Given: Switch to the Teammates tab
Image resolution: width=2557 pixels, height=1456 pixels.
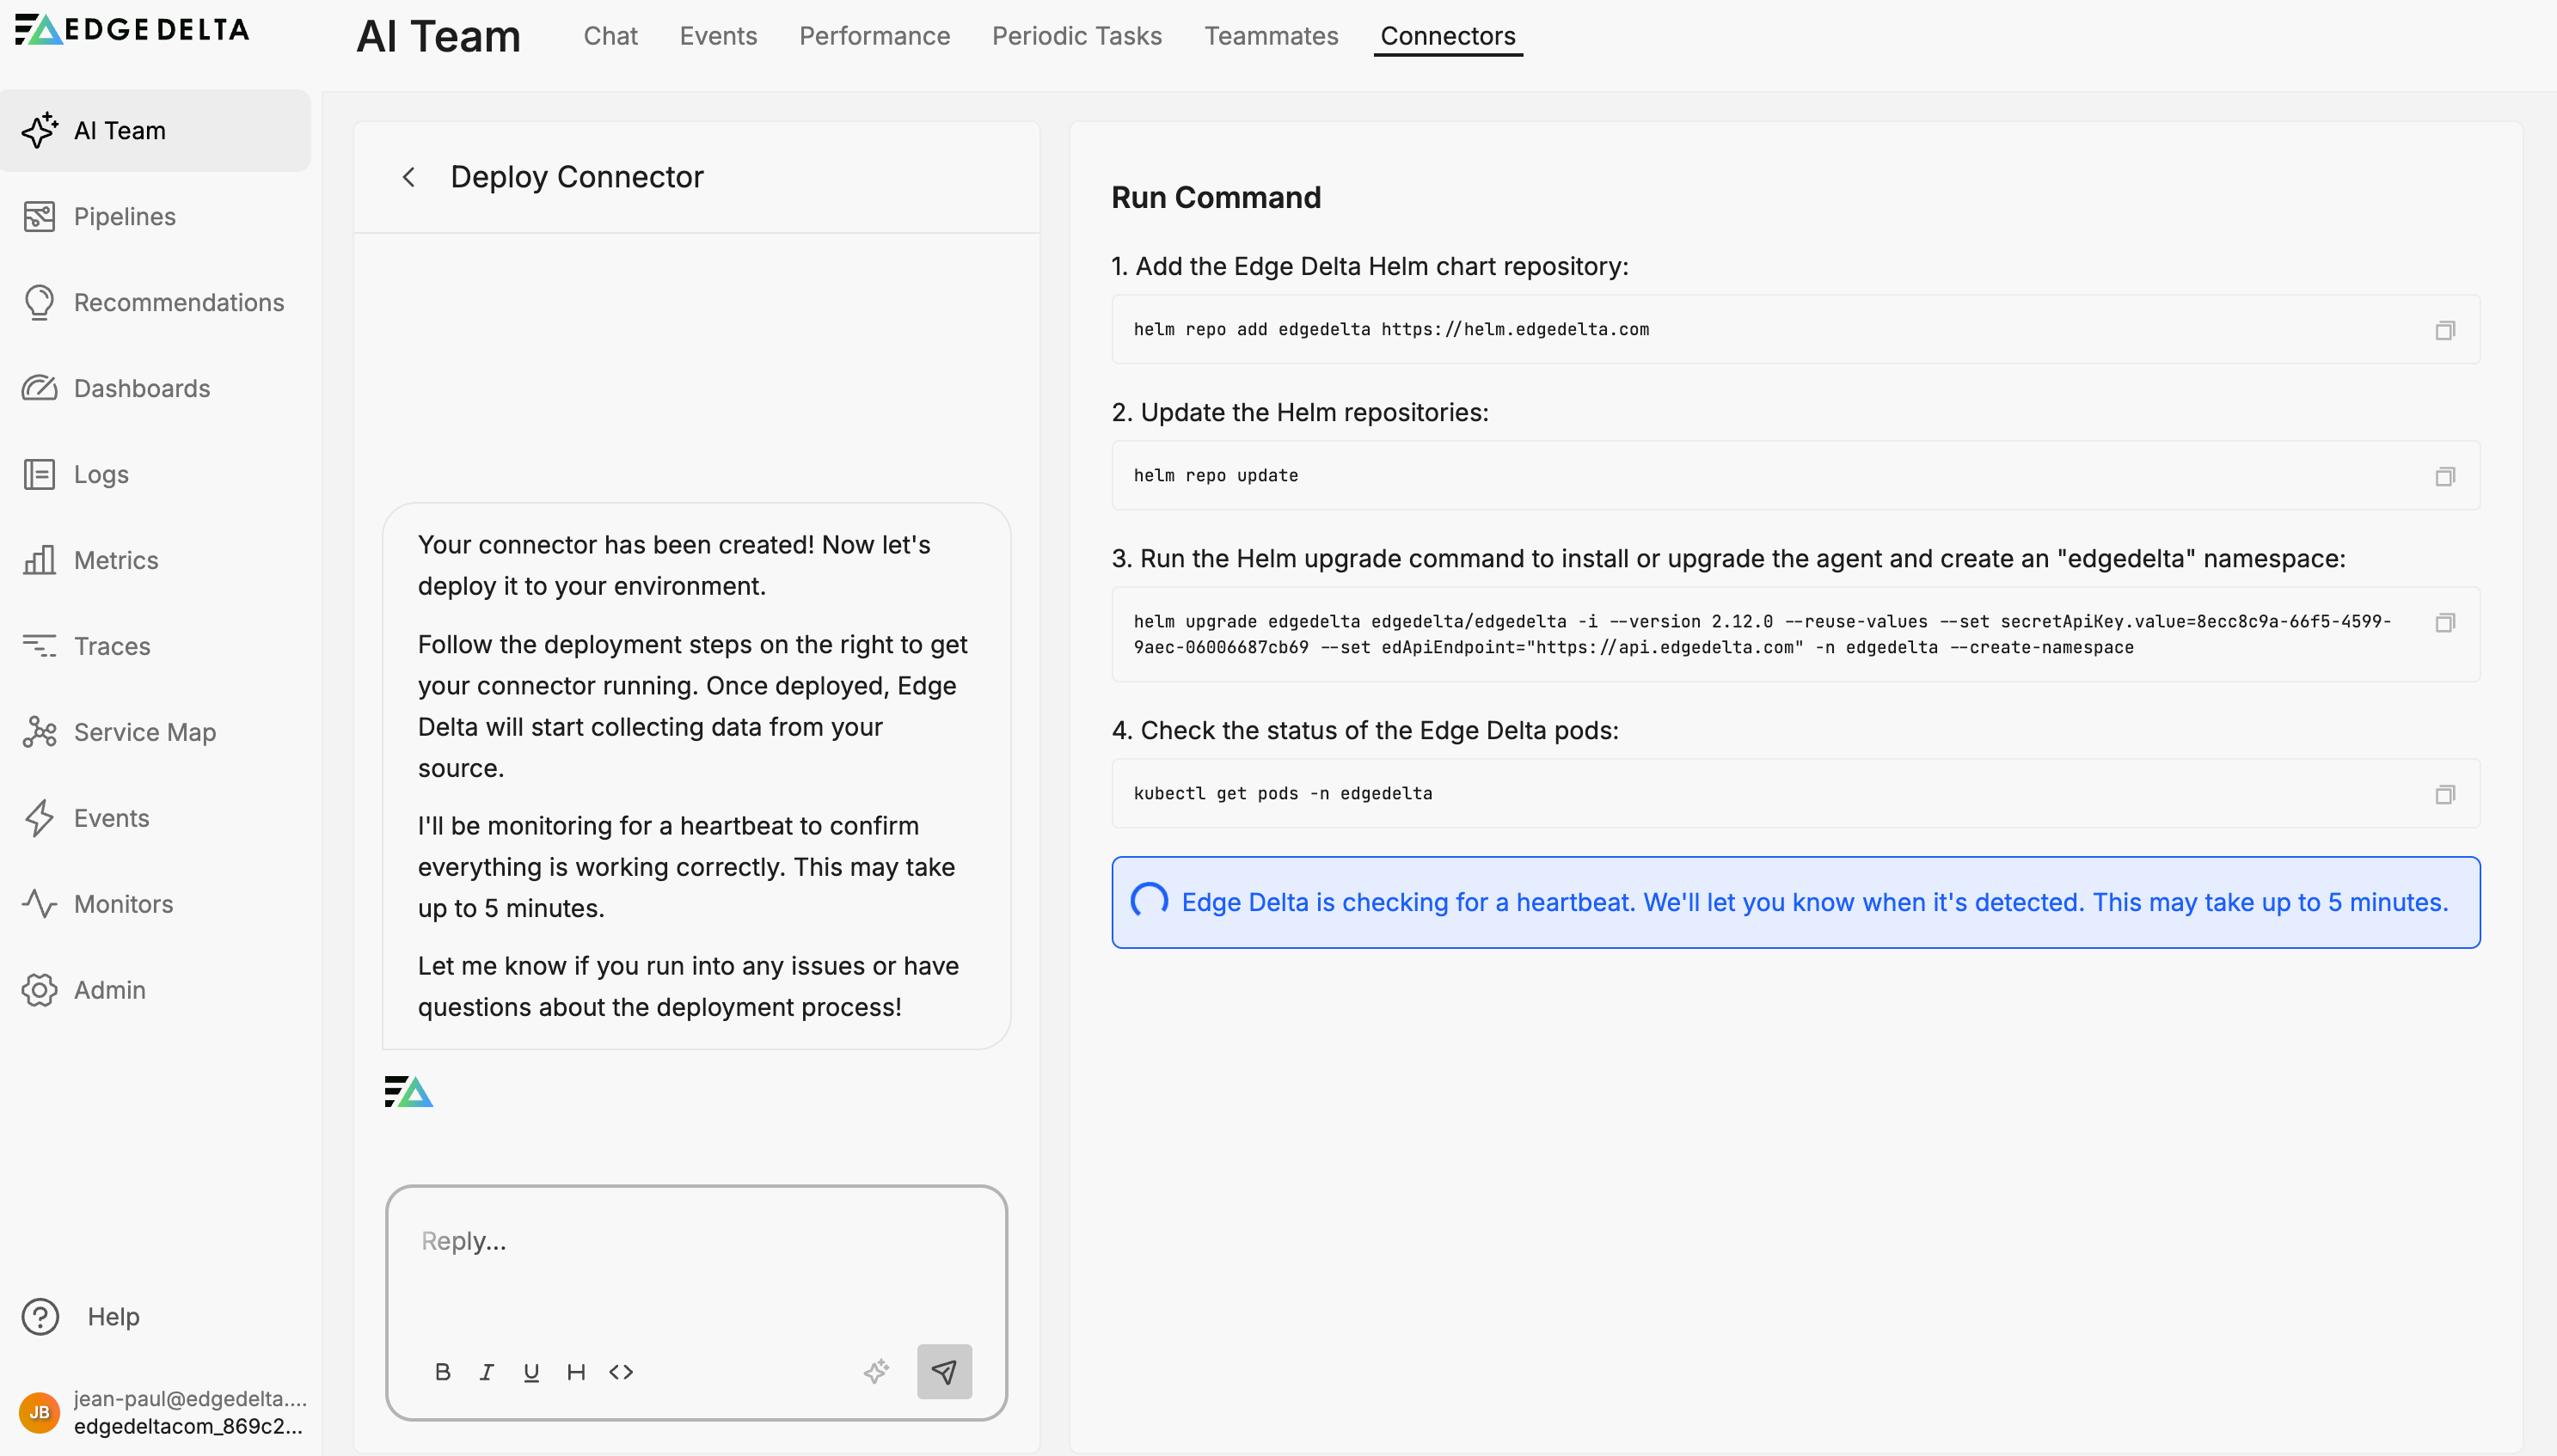Looking at the screenshot, I should pyautogui.click(x=1271, y=36).
